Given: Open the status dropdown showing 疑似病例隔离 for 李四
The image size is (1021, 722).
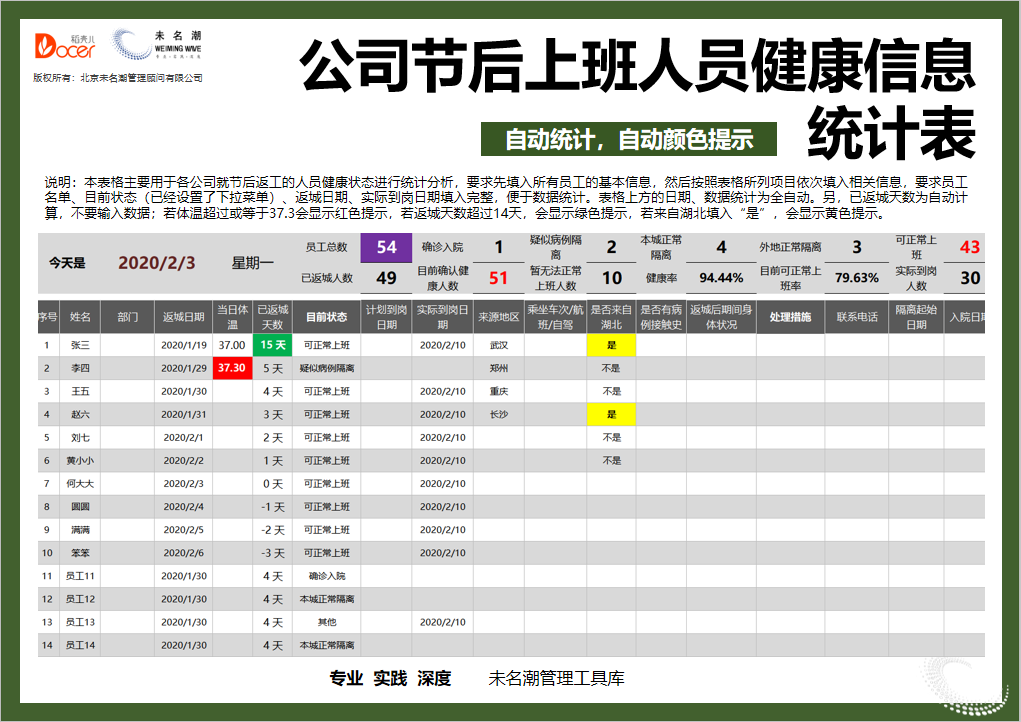Looking at the screenshot, I should coord(327,367).
